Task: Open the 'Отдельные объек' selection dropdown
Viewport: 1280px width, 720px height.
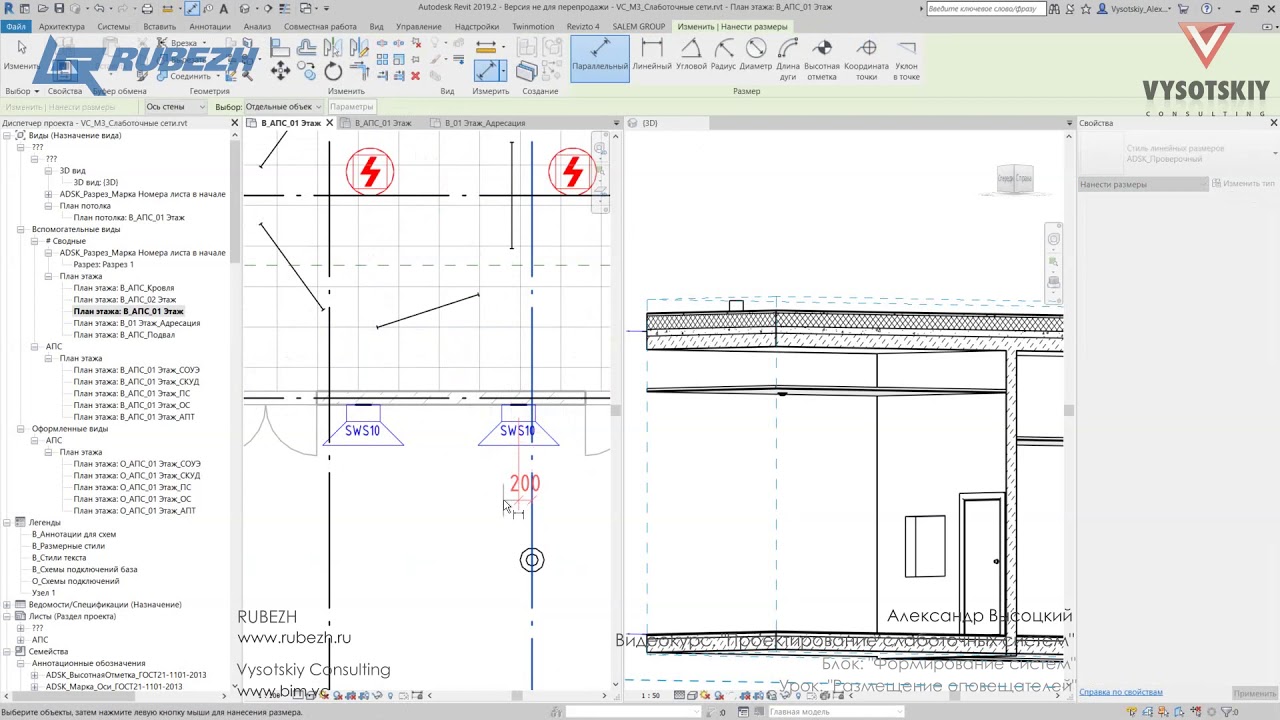Action: pyautogui.click(x=284, y=107)
